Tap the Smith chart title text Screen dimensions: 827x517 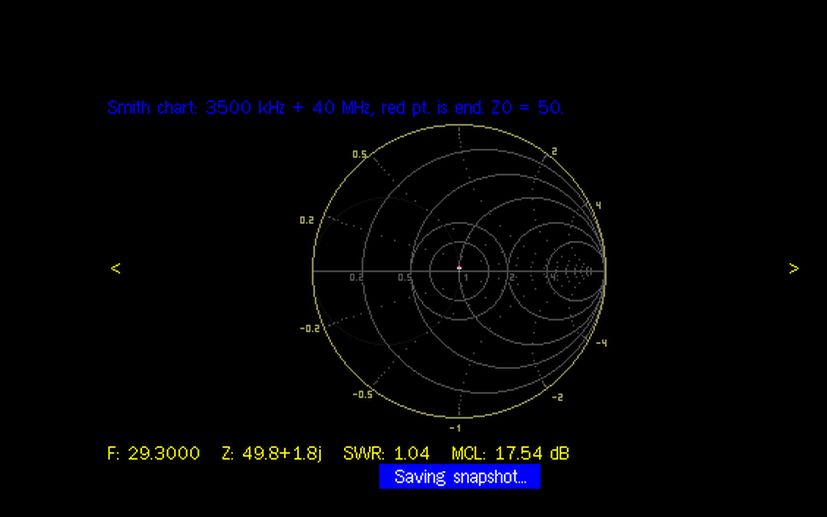click(335, 107)
